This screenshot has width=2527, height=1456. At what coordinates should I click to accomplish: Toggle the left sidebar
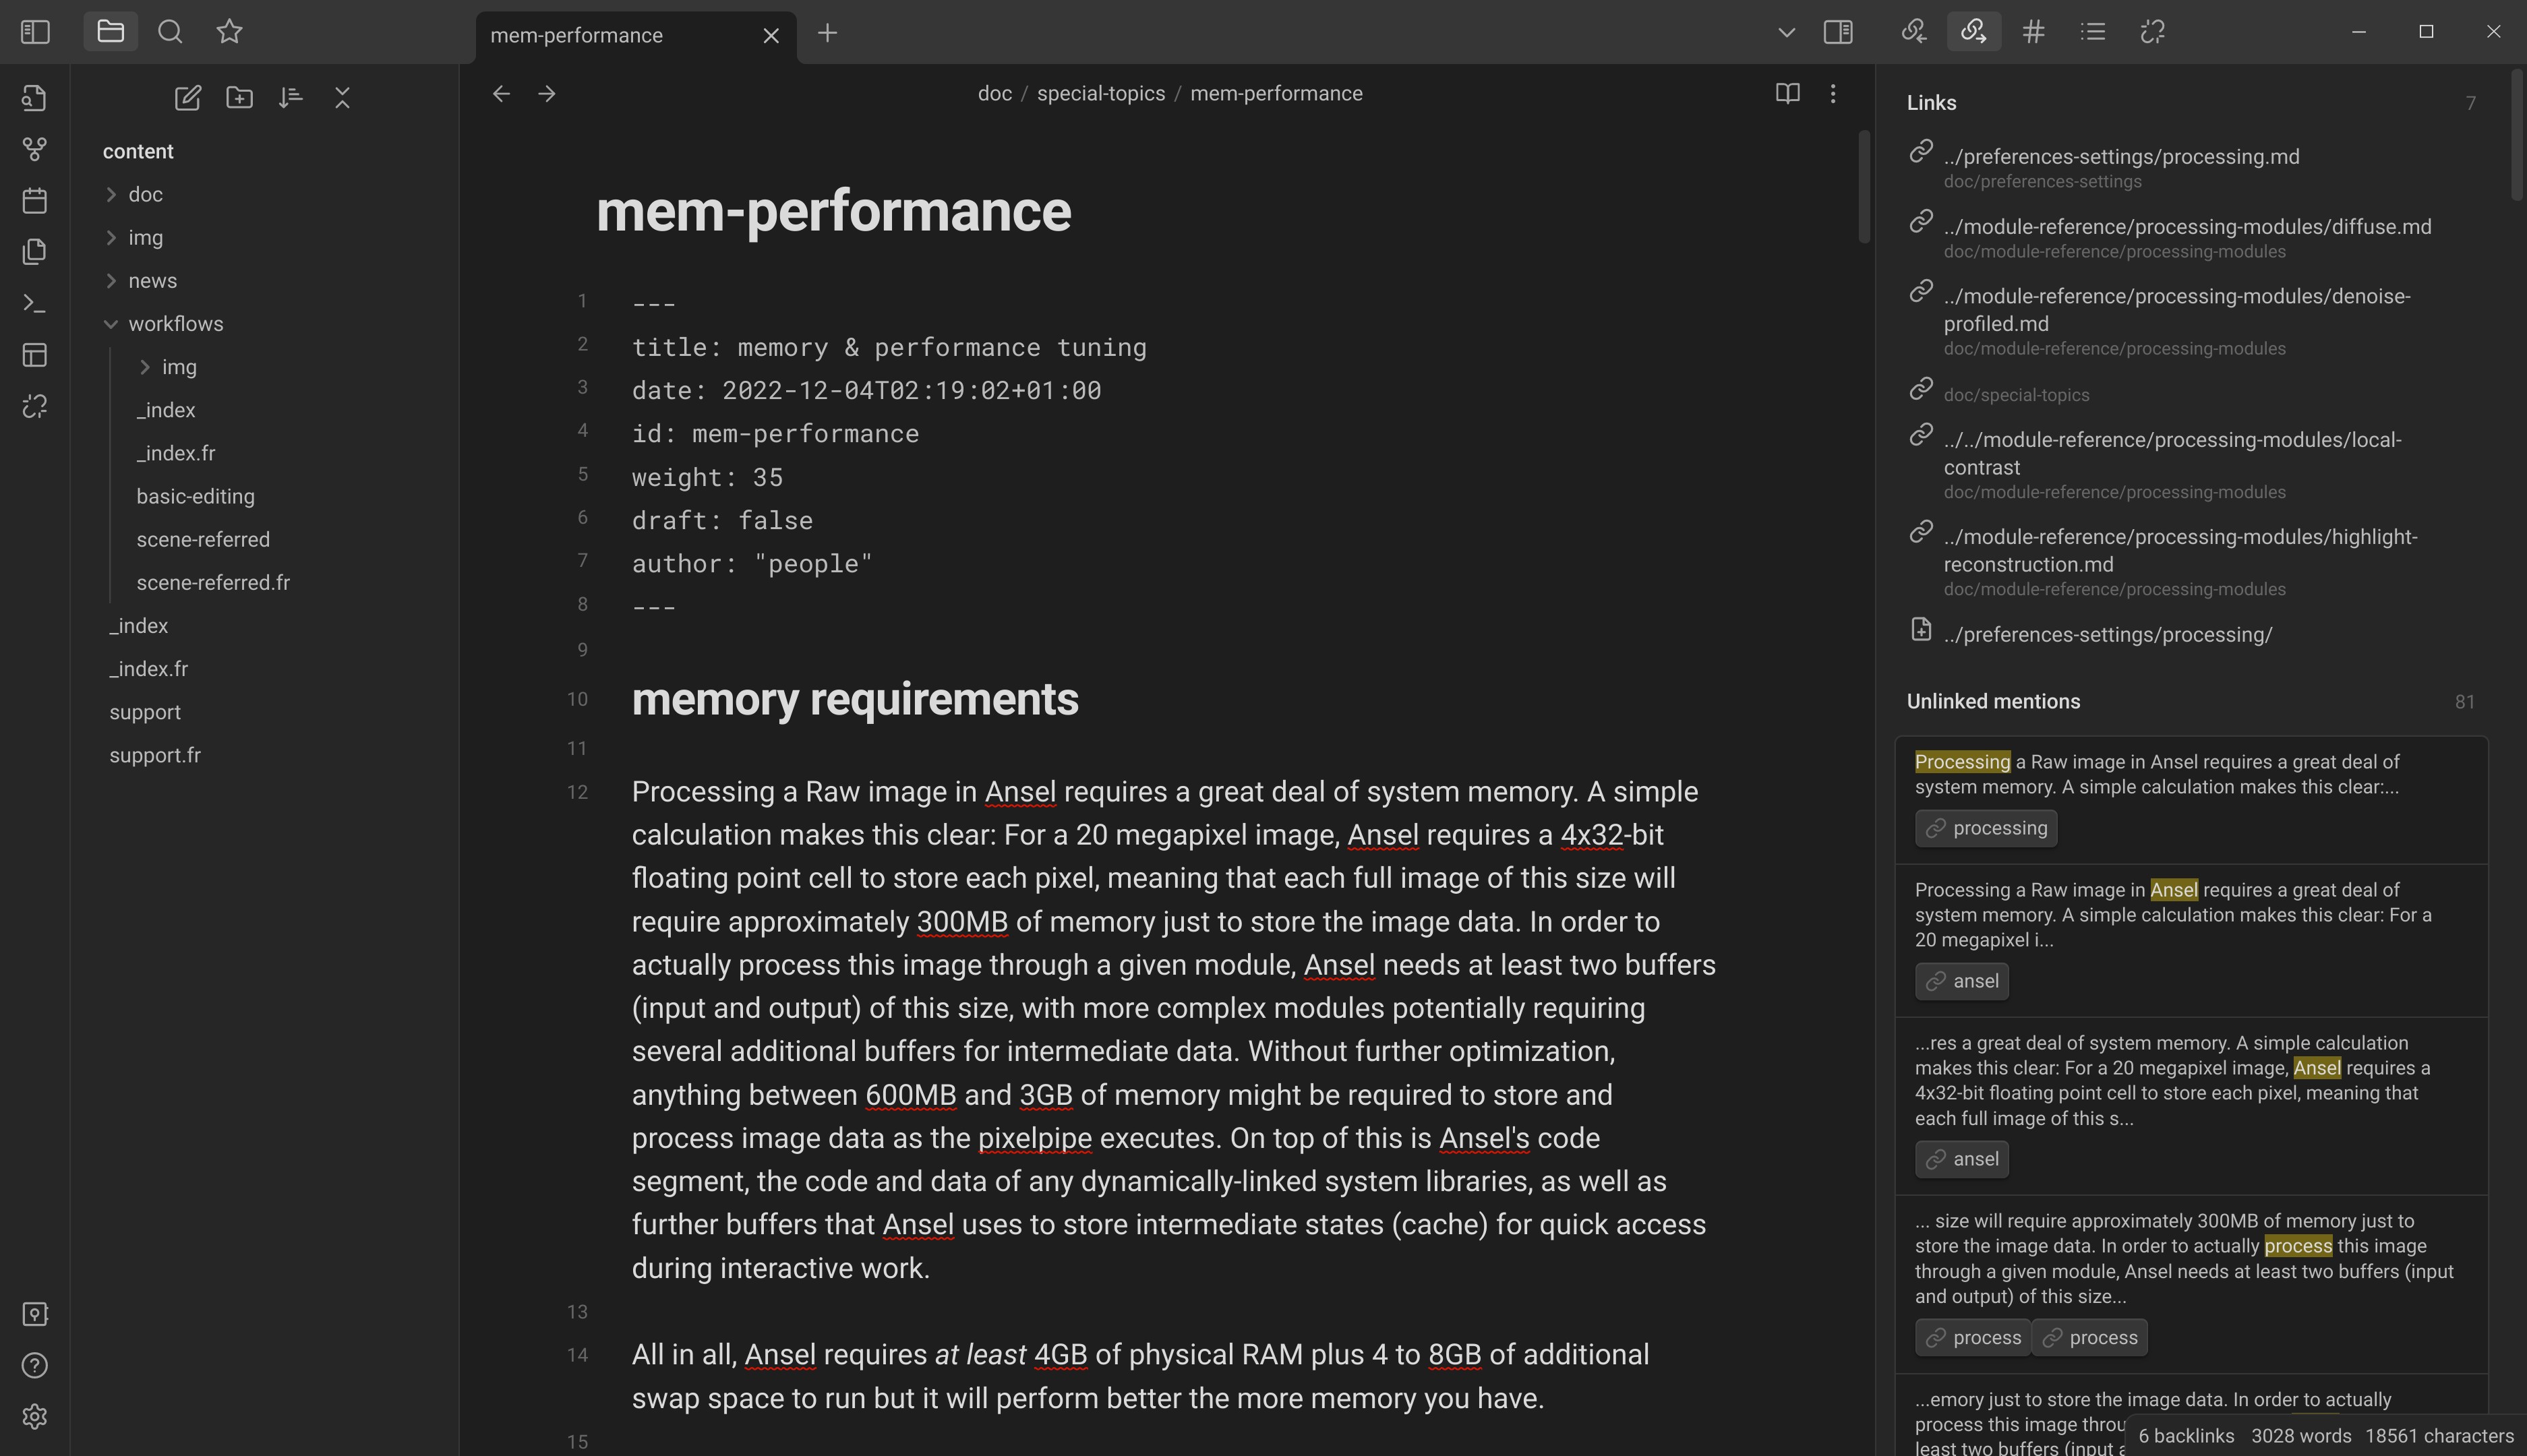pos(35,32)
